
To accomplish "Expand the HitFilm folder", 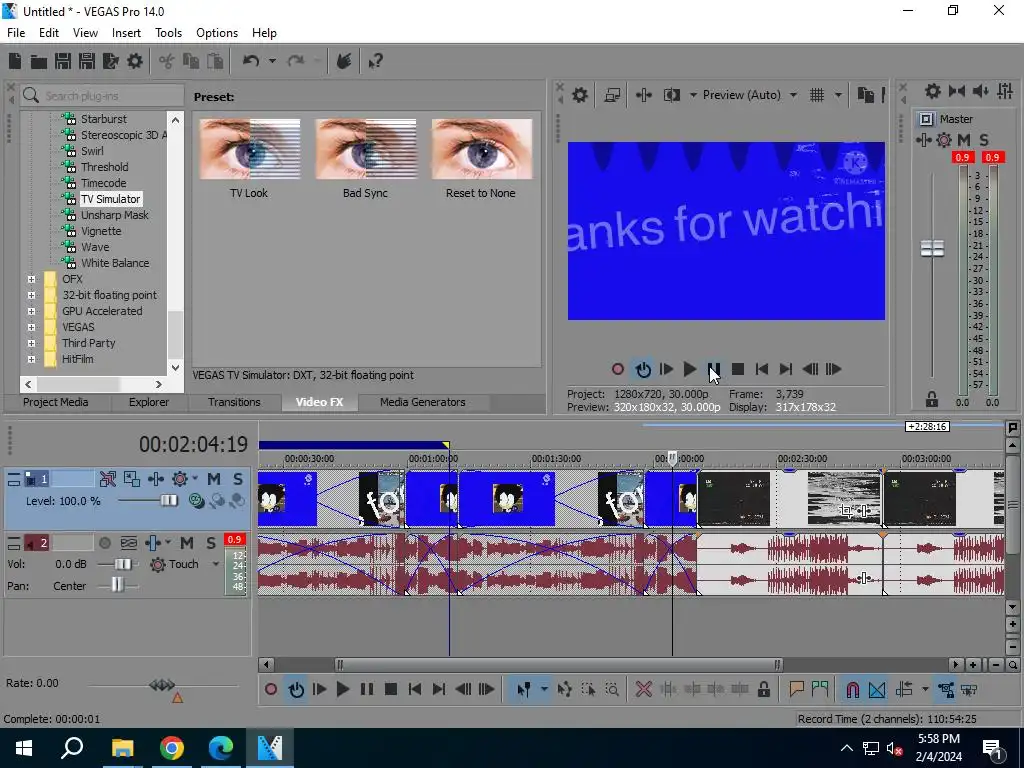I will pos(31,359).
